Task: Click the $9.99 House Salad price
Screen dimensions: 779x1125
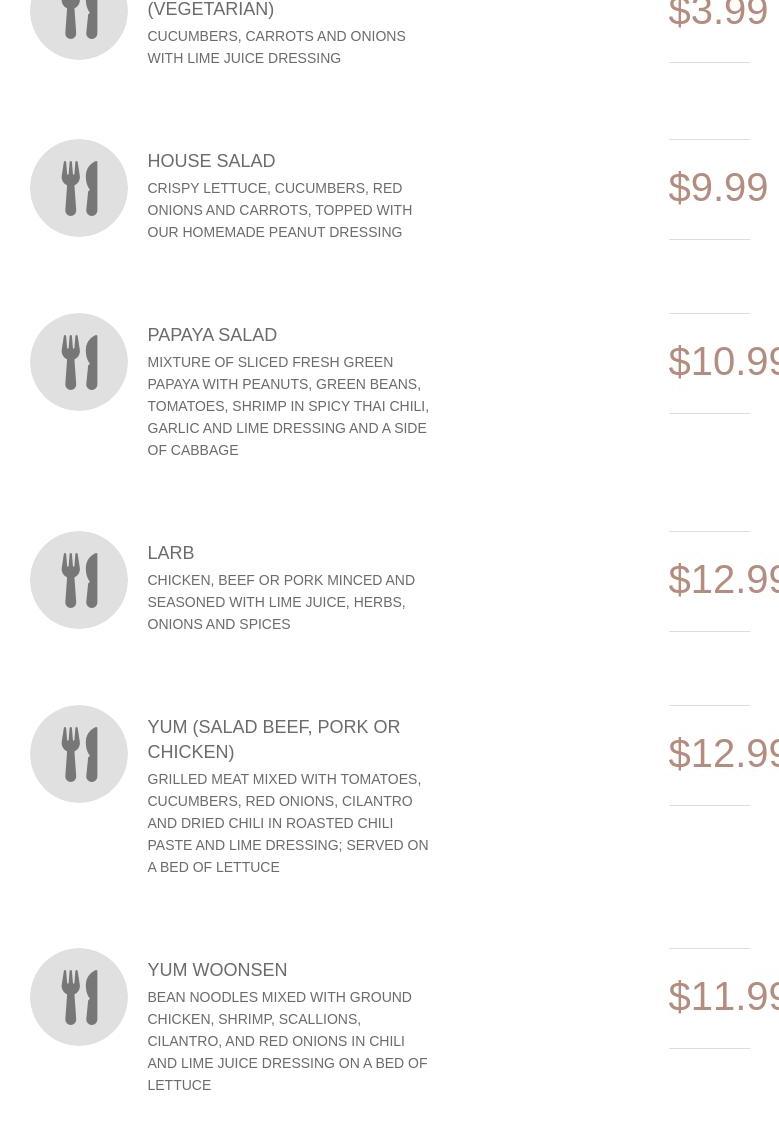Action: 718,188
